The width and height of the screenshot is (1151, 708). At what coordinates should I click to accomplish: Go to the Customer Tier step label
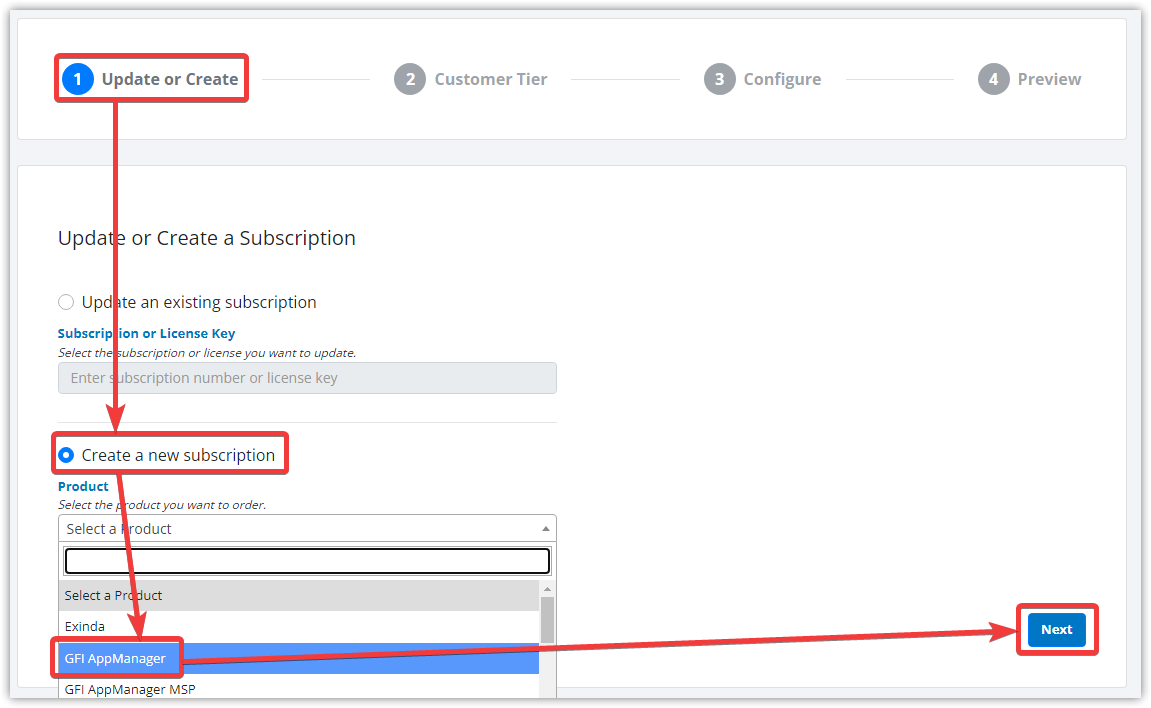pos(490,79)
